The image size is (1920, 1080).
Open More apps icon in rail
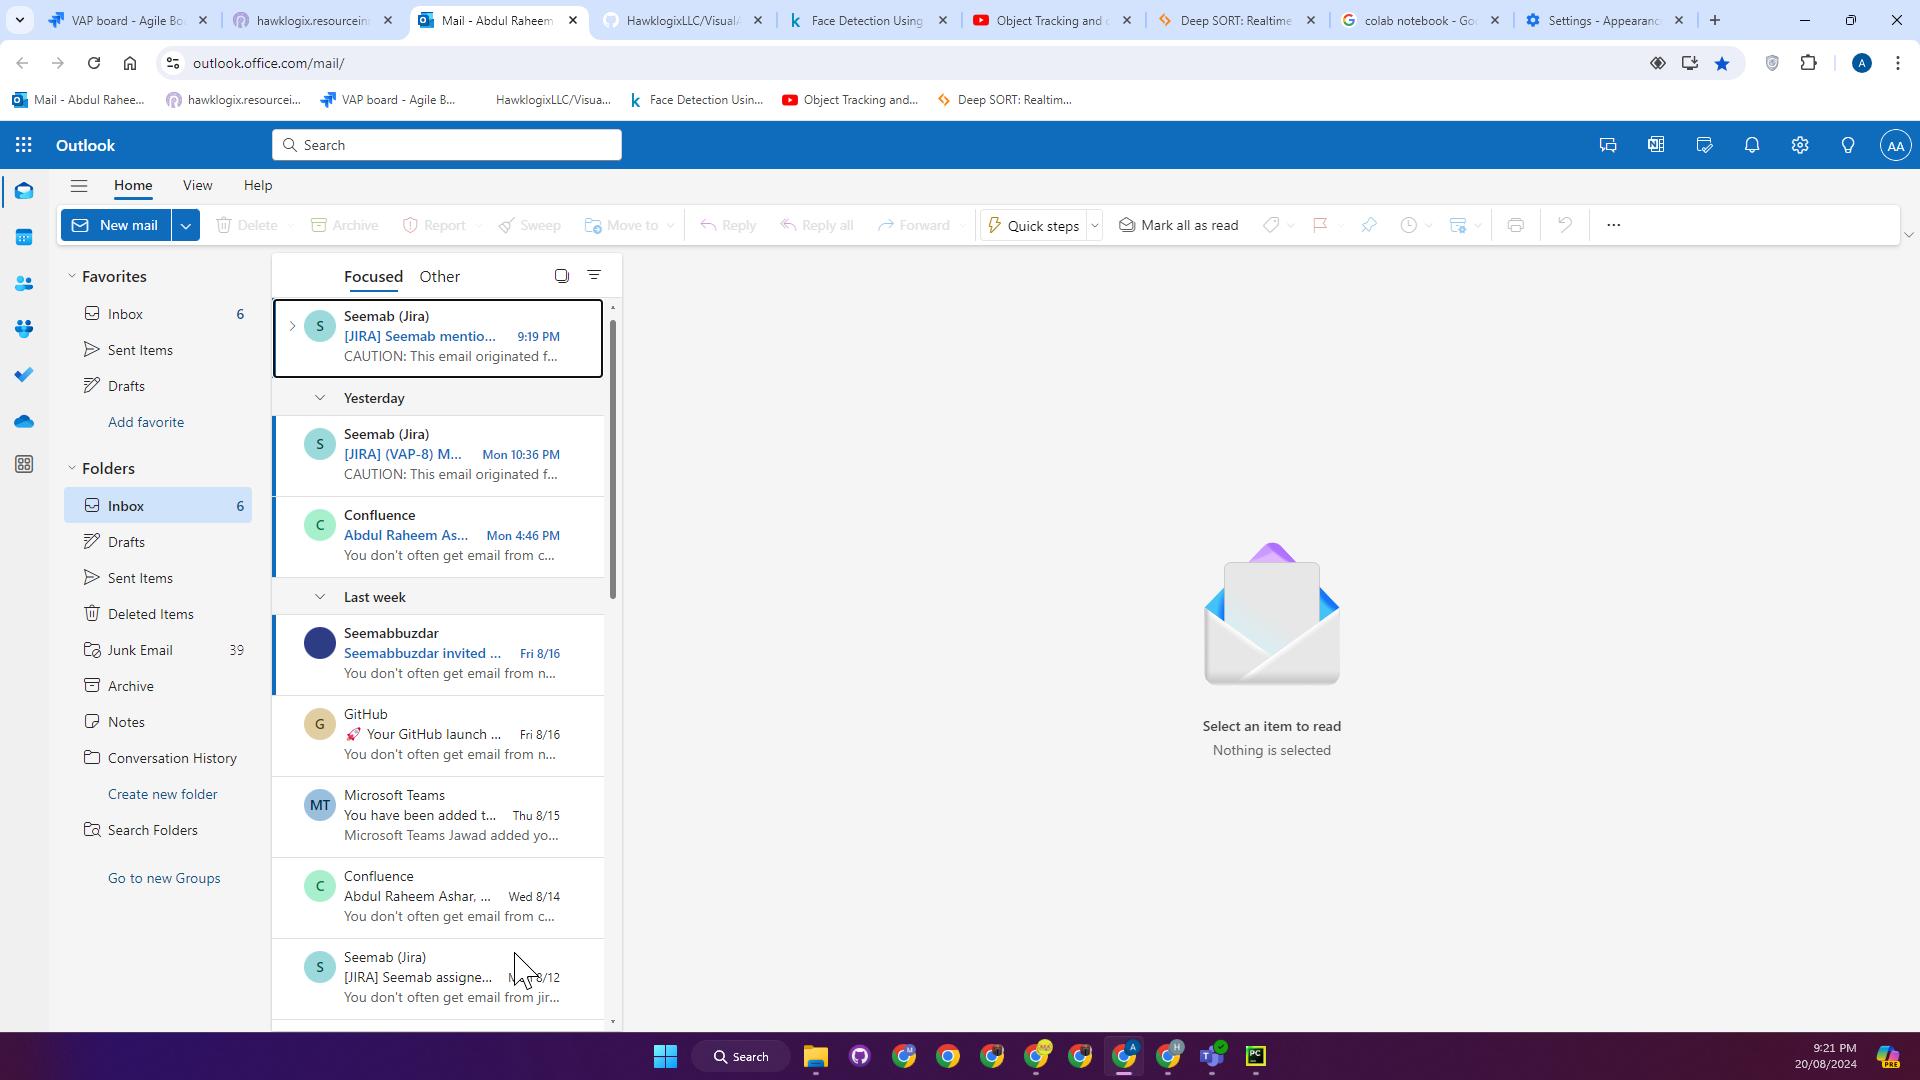coord(24,464)
